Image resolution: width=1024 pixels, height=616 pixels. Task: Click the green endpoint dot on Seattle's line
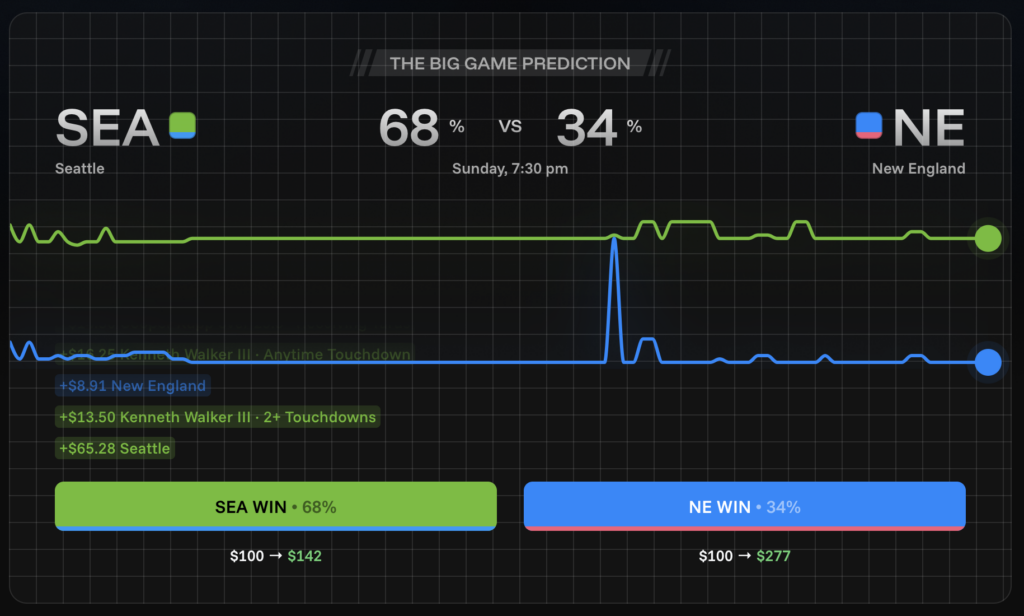(987, 238)
